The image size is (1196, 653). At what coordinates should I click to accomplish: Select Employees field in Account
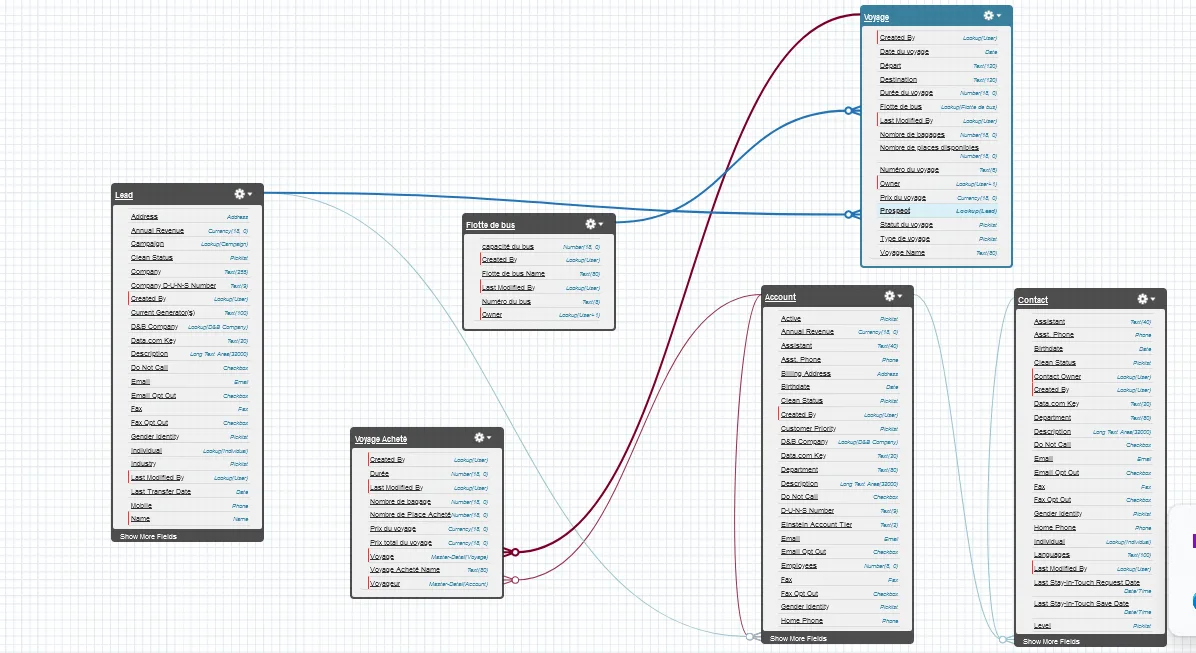[x=839, y=565]
